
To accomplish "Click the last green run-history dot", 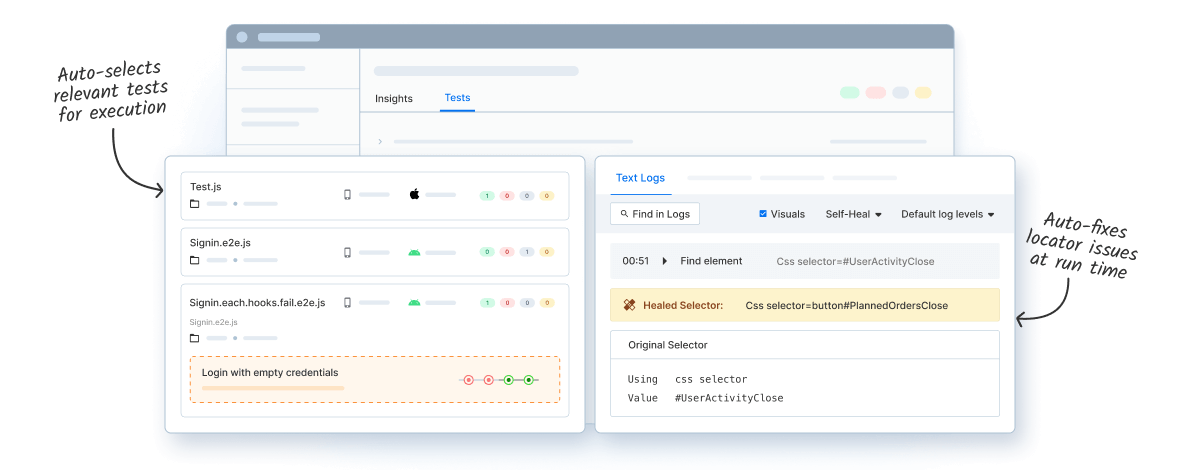I will 528,380.
